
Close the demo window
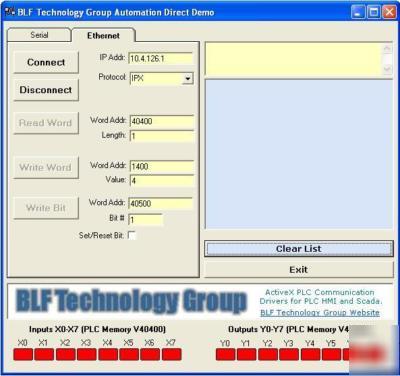pyautogui.click(x=389, y=12)
